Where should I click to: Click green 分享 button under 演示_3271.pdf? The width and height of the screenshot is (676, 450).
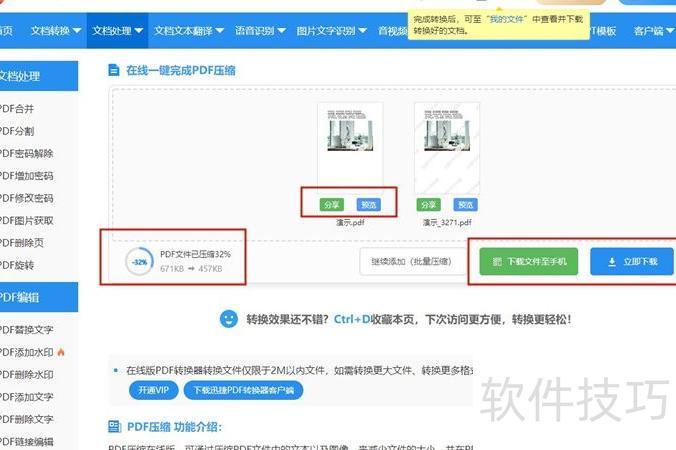(x=429, y=205)
